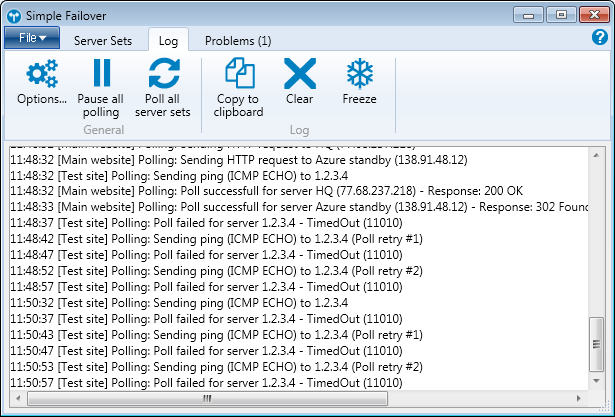The width and height of the screenshot is (615, 417).
Task: Click the horizontal scrollbar right arrow
Action: [582, 398]
